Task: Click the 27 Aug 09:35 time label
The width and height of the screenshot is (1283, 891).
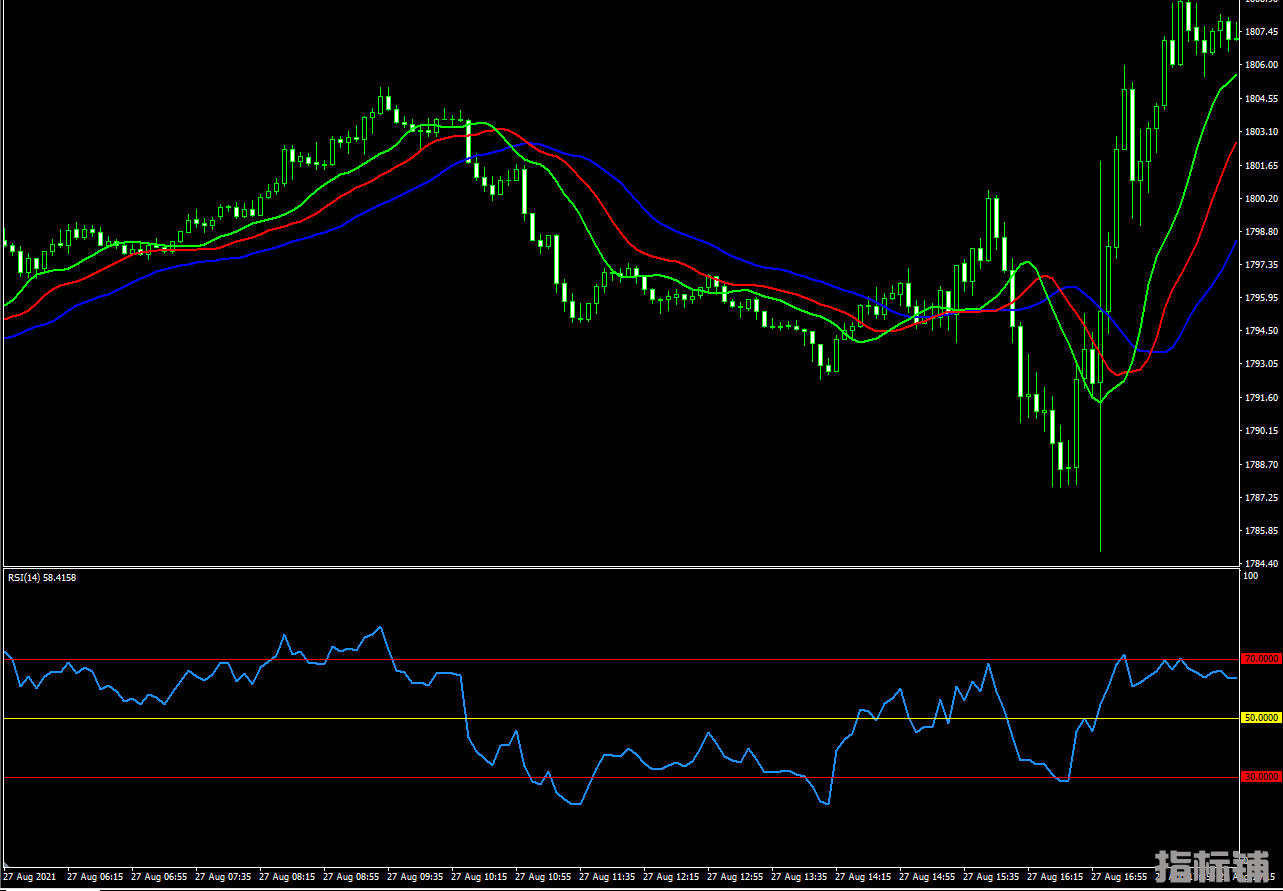Action: click(415, 877)
